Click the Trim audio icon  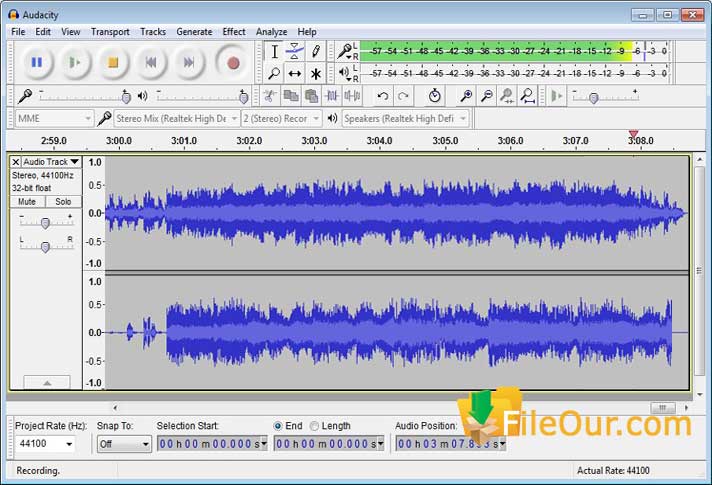click(332, 96)
